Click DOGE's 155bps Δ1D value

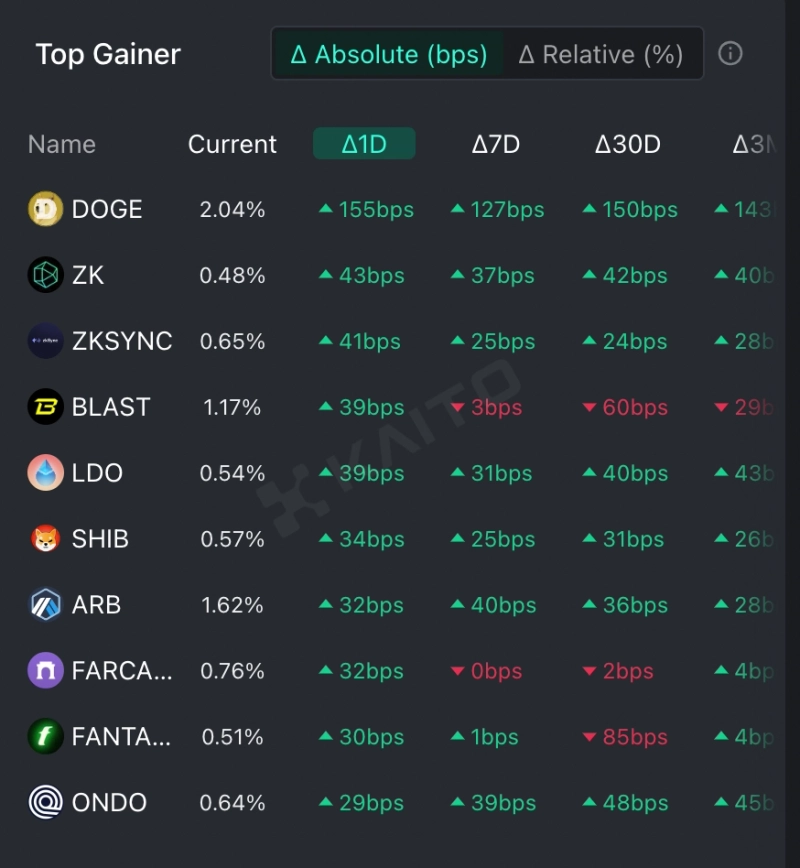pos(366,210)
